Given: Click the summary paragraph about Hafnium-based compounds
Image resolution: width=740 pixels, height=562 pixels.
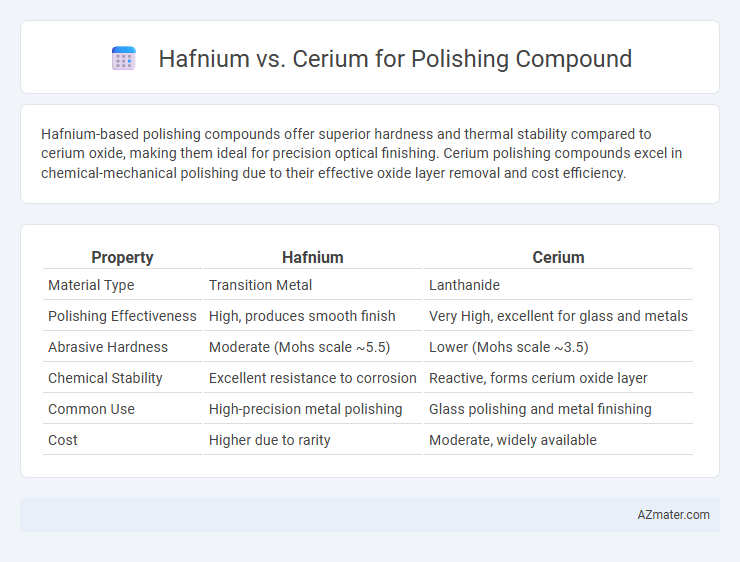Looking at the screenshot, I should pyautogui.click(x=362, y=154).
